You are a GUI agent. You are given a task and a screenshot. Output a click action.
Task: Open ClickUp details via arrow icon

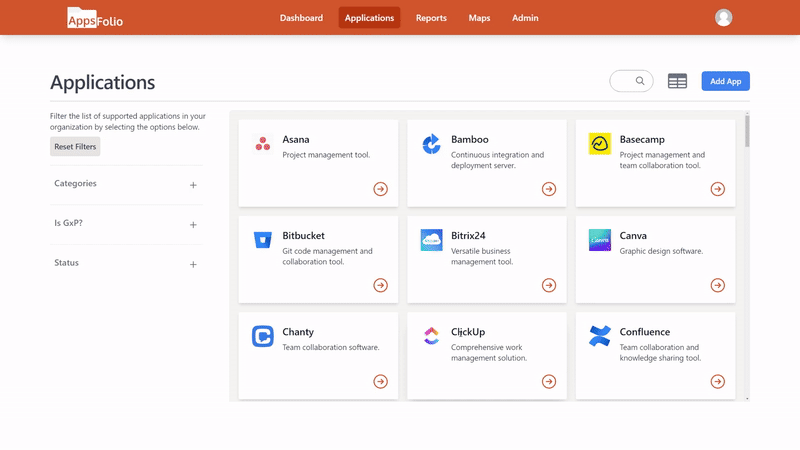(x=549, y=381)
